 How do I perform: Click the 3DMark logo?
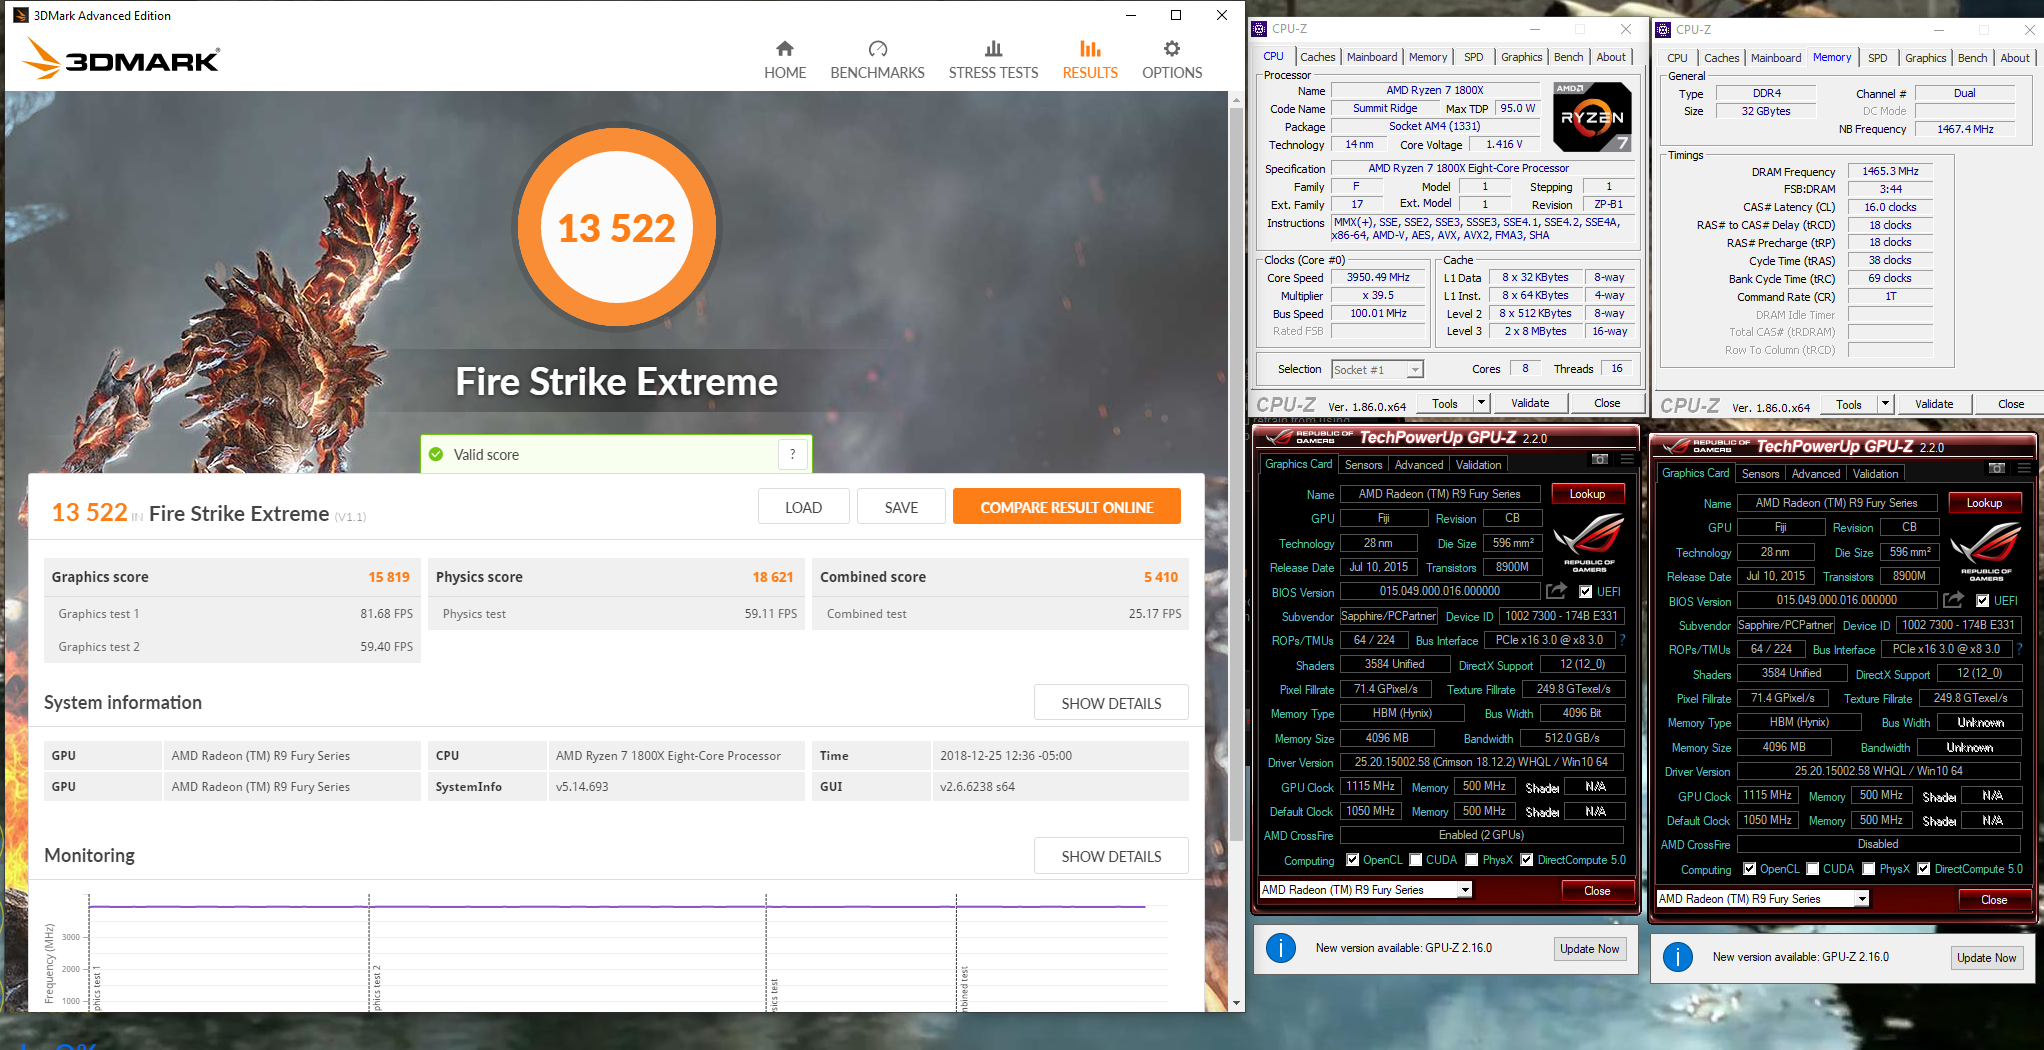(121, 58)
